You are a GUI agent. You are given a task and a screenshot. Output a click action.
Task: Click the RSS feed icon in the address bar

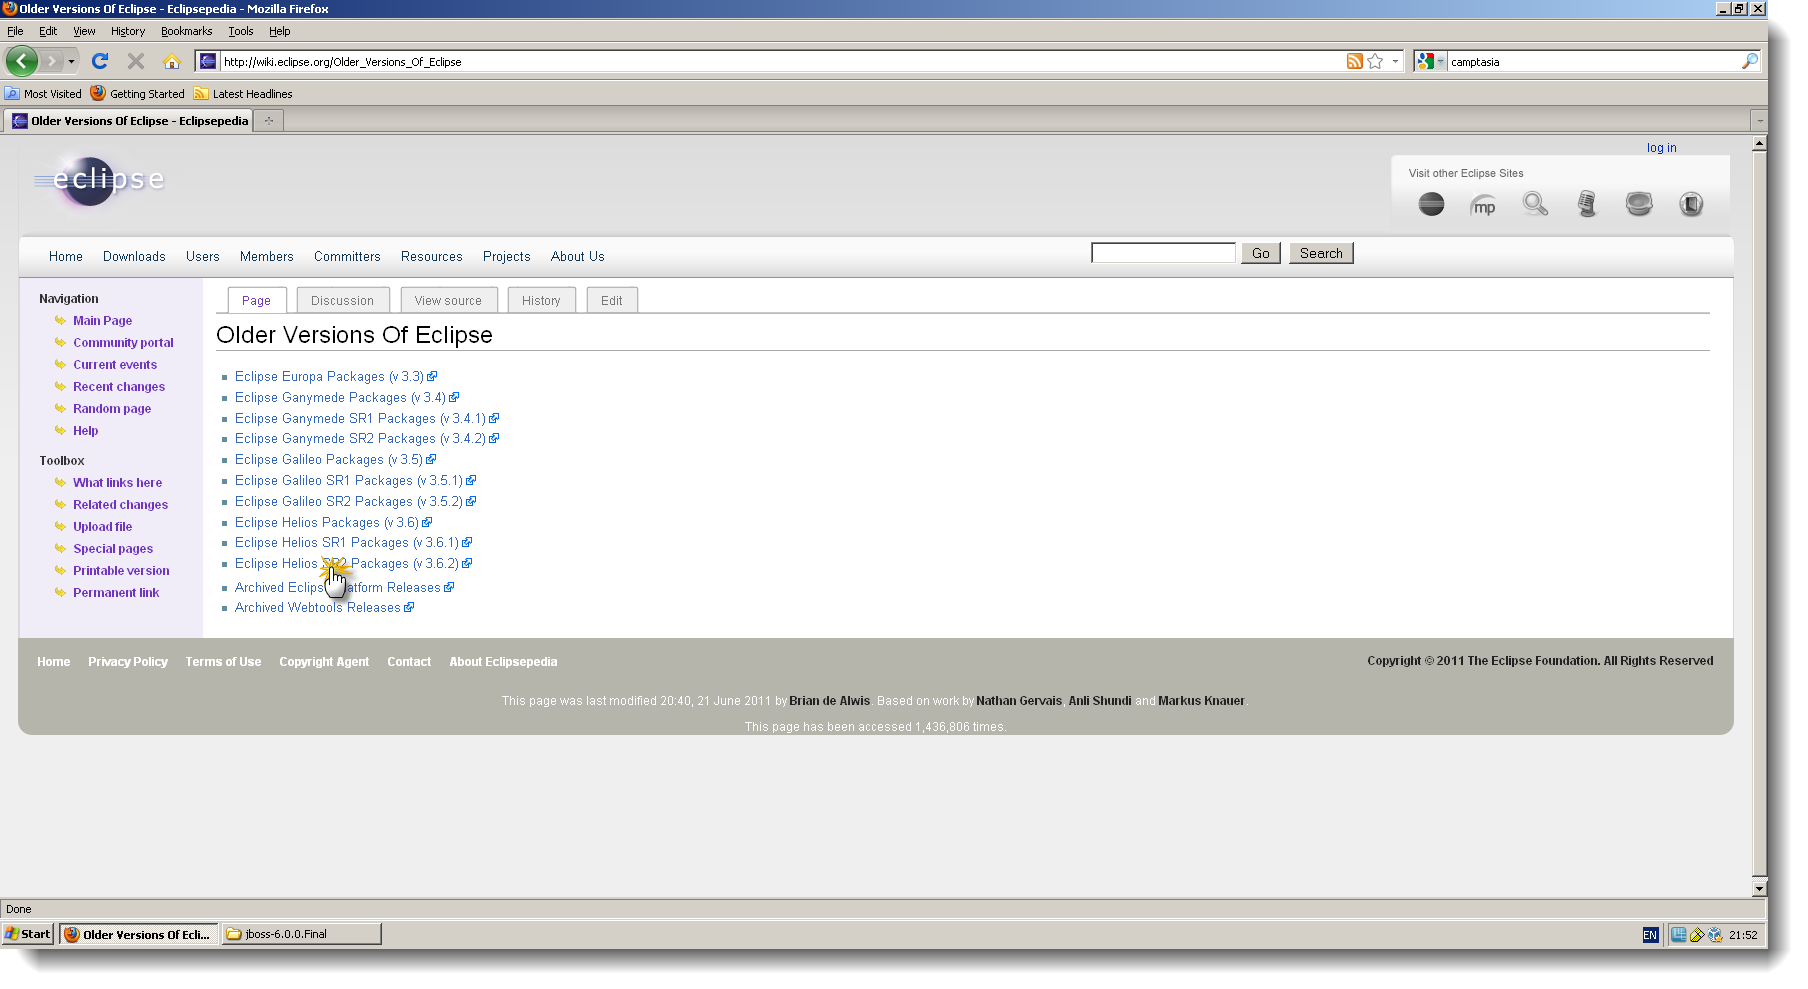[x=1354, y=61]
